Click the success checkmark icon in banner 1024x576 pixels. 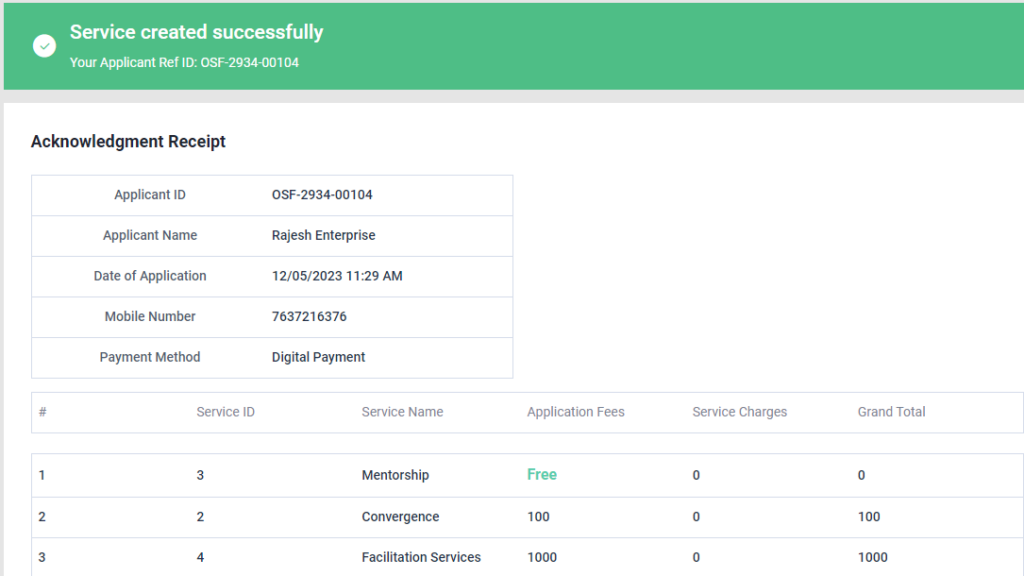coord(44,46)
